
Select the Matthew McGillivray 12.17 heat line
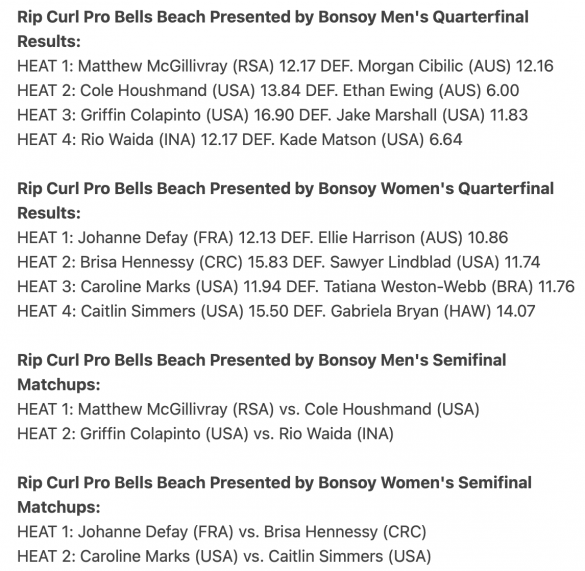pyautogui.click(x=285, y=66)
